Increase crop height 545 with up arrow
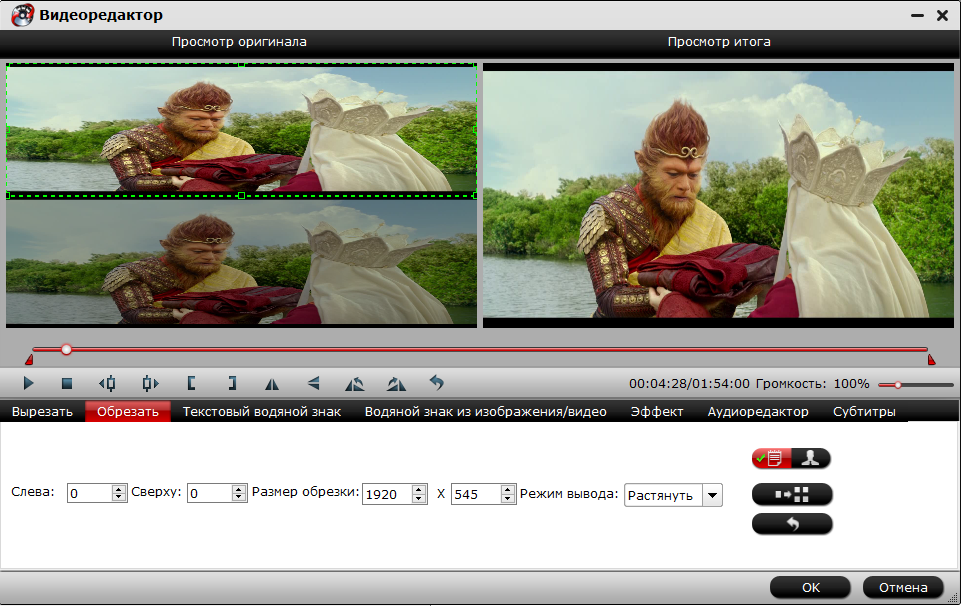961x606 pixels. click(507, 490)
